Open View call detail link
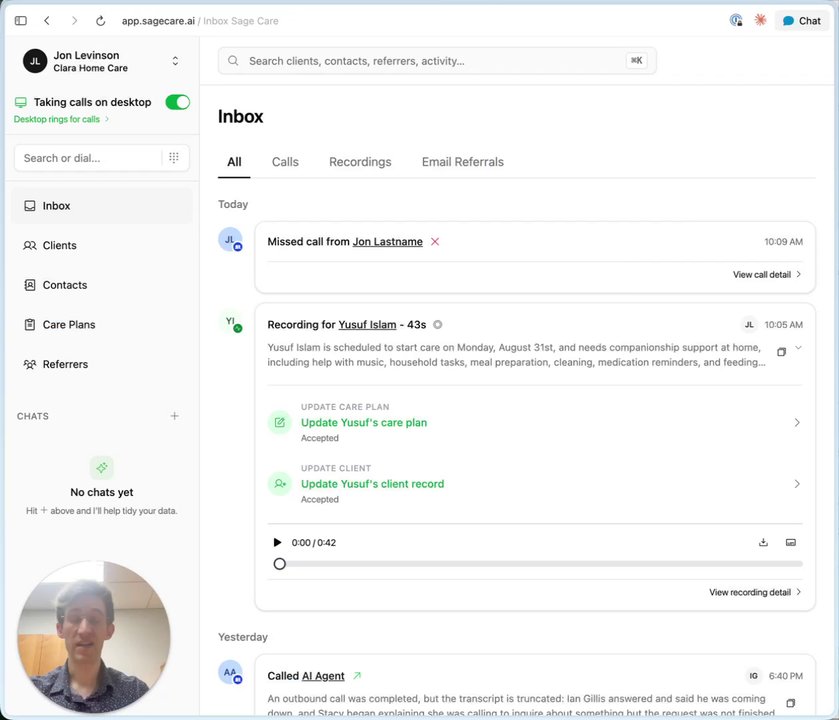This screenshot has height=720, width=839. (767, 274)
